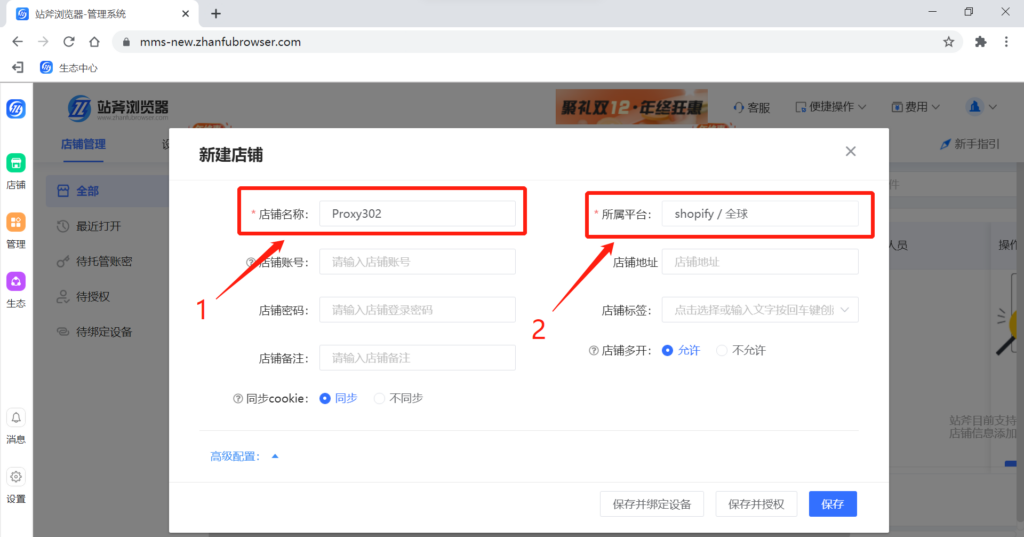Screen dimensions: 1024x537
Task: Open the 新手指引 guide
Action: coord(970,144)
